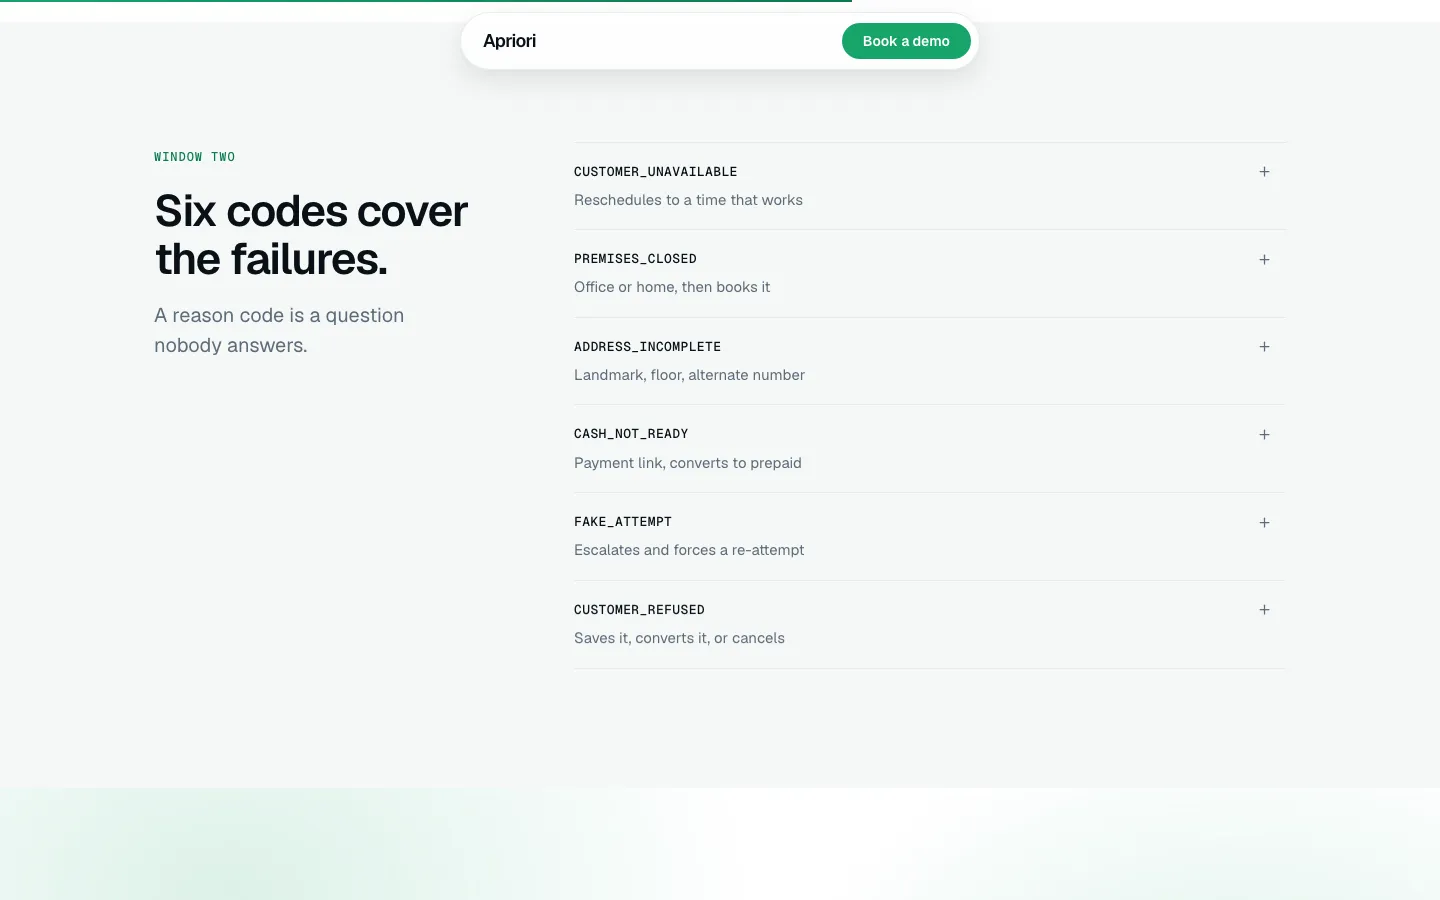The height and width of the screenshot is (900, 1440).
Task: Click the CUSTOMER_UNAVAILABLE code title
Action: click(x=656, y=172)
